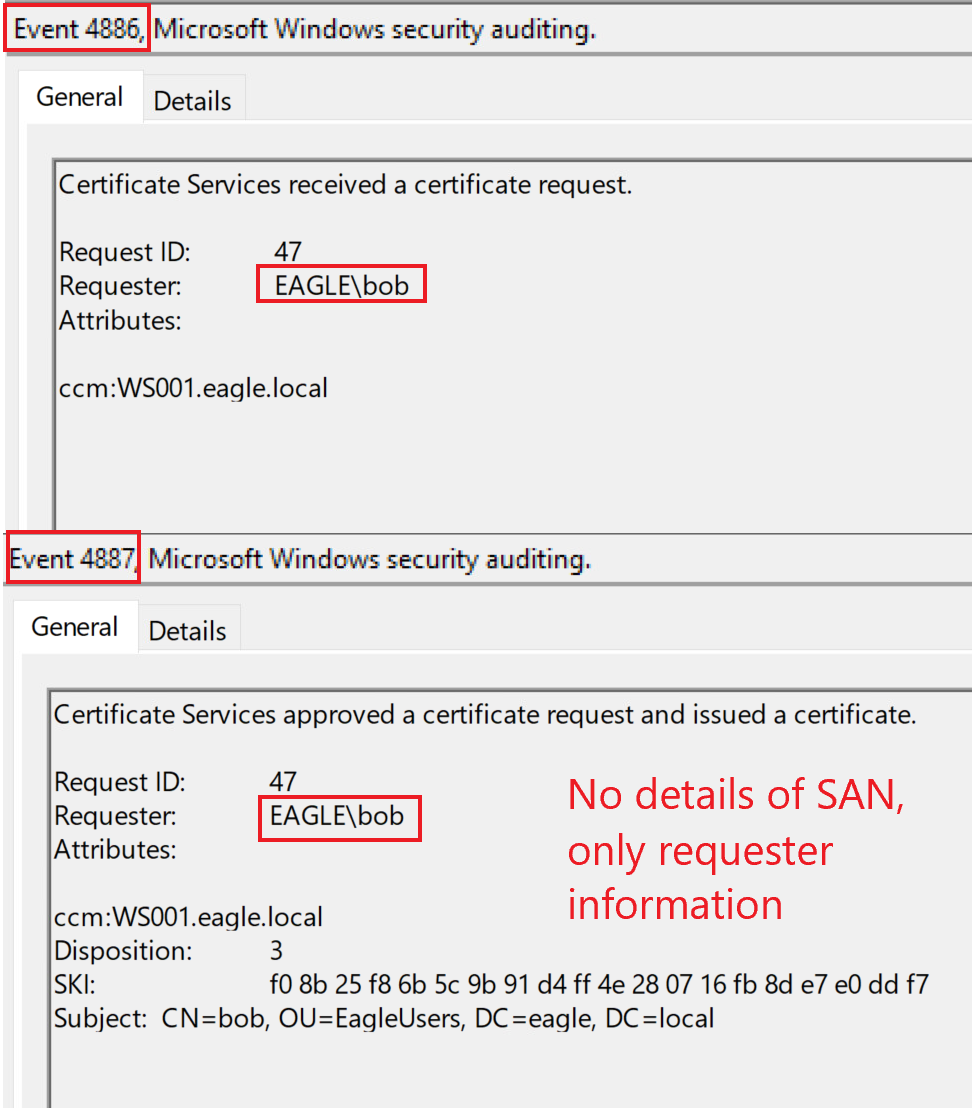
Task: Click the Attributes label in Event 4886
Action: [x=120, y=321]
